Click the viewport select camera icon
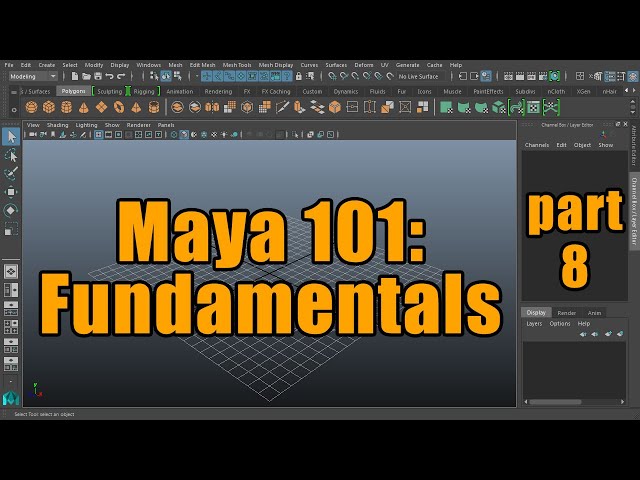The width and height of the screenshot is (640, 480). pyautogui.click(x=33, y=134)
